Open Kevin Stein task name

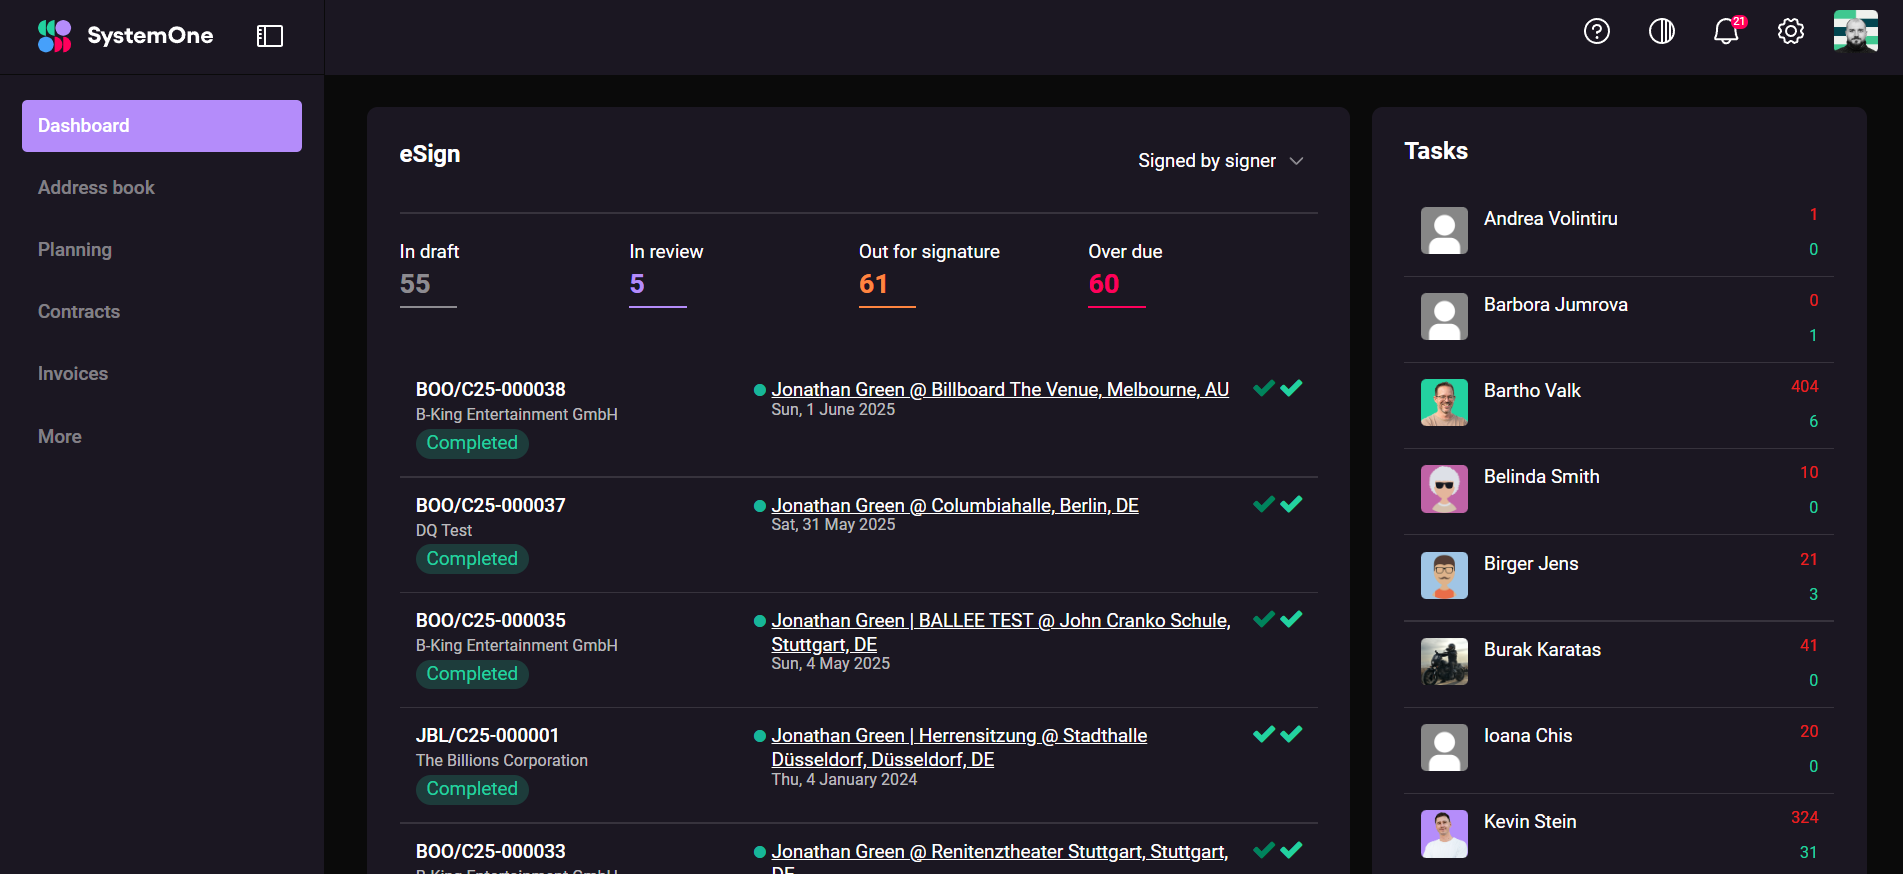point(1530,822)
